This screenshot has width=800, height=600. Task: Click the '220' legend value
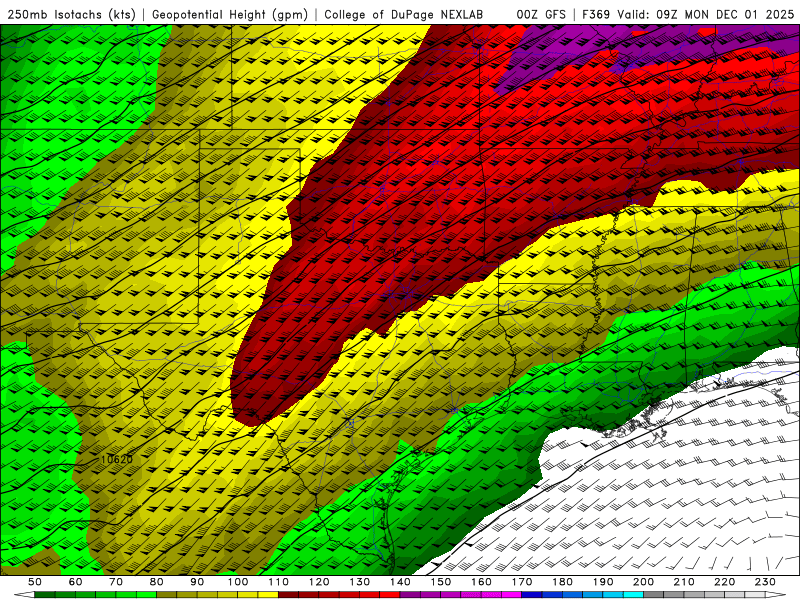coord(725,582)
